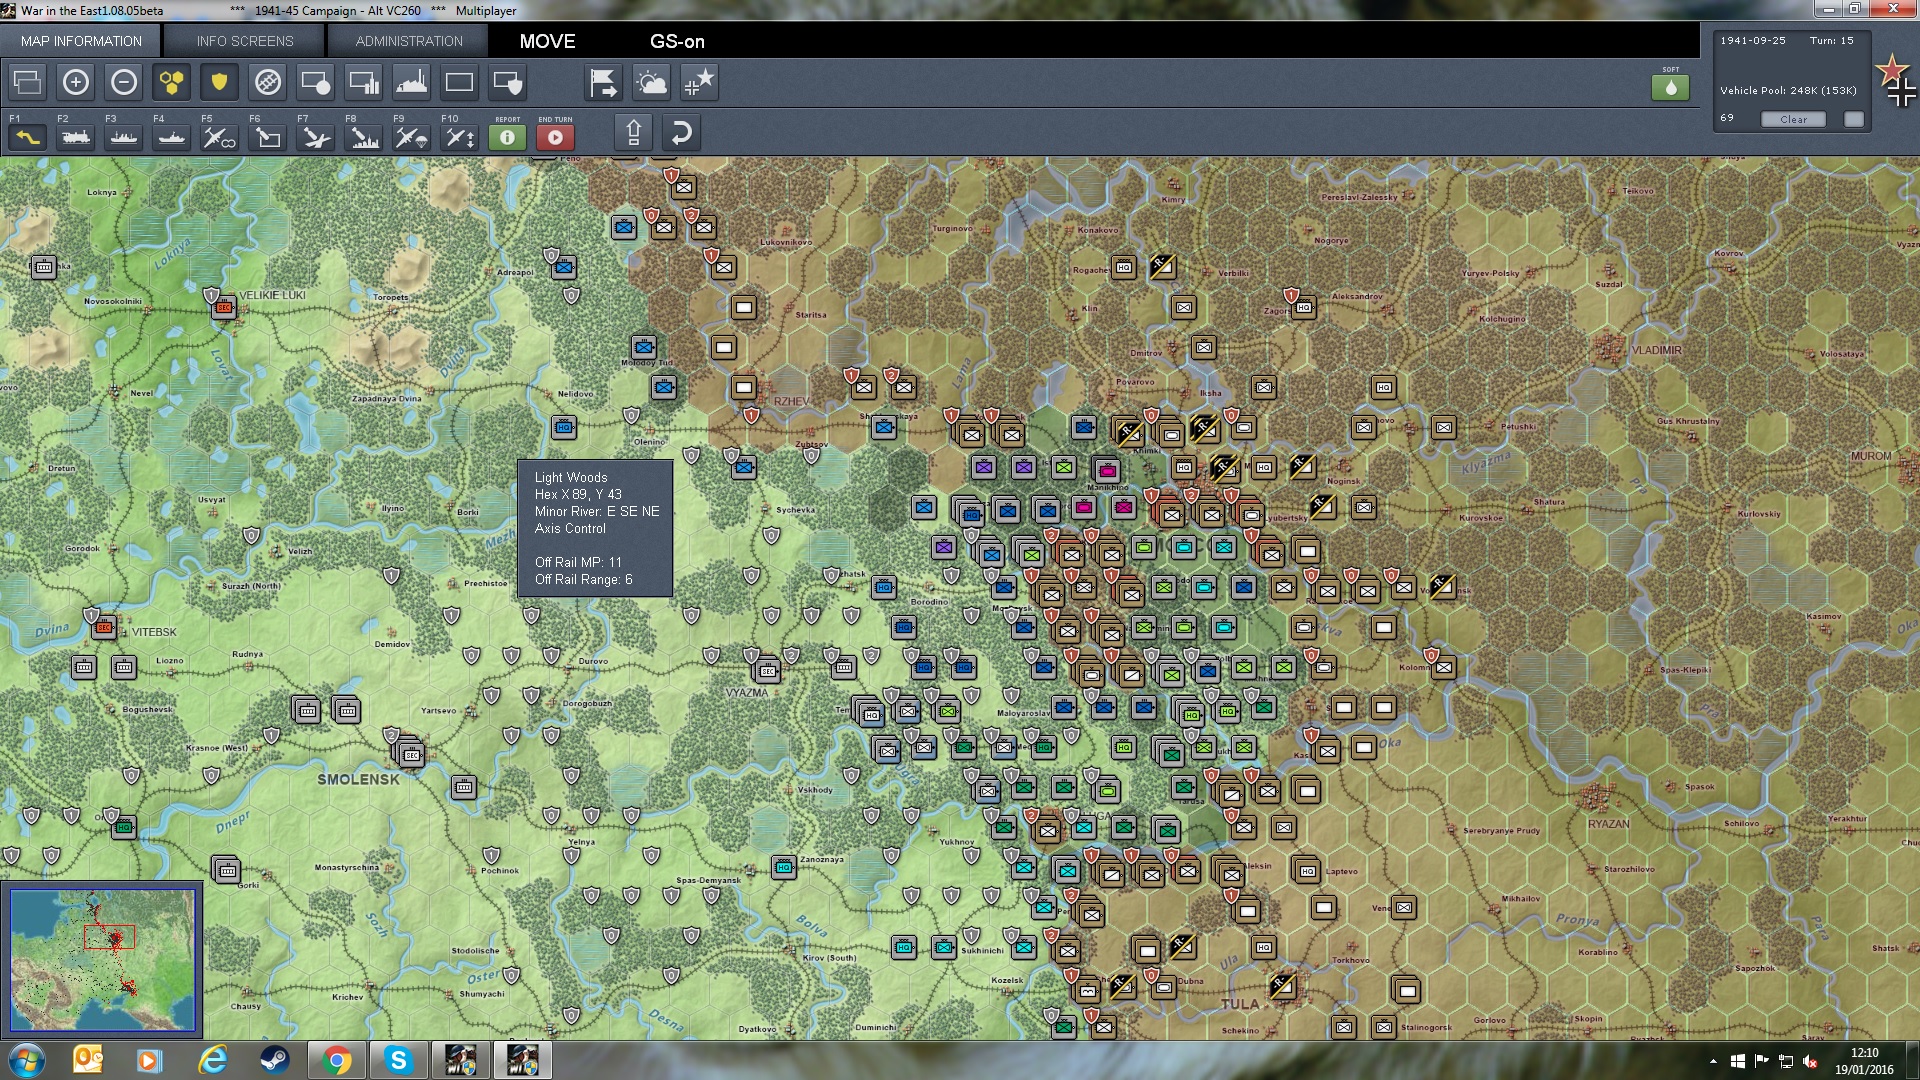1920x1080 pixels.
Task: Select F1 move mode
Action: pyautogui.click(x=27, y=136)
